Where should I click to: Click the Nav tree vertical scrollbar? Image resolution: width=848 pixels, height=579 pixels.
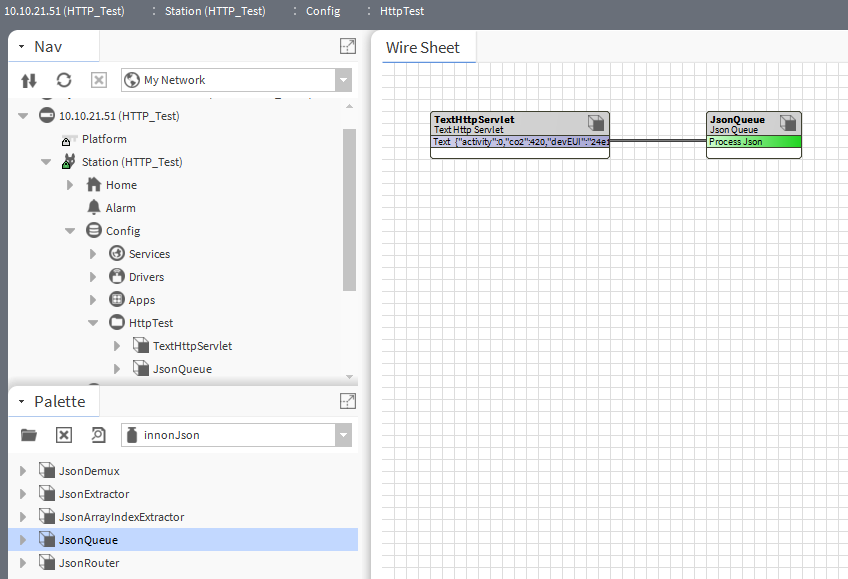click(349, 208)
